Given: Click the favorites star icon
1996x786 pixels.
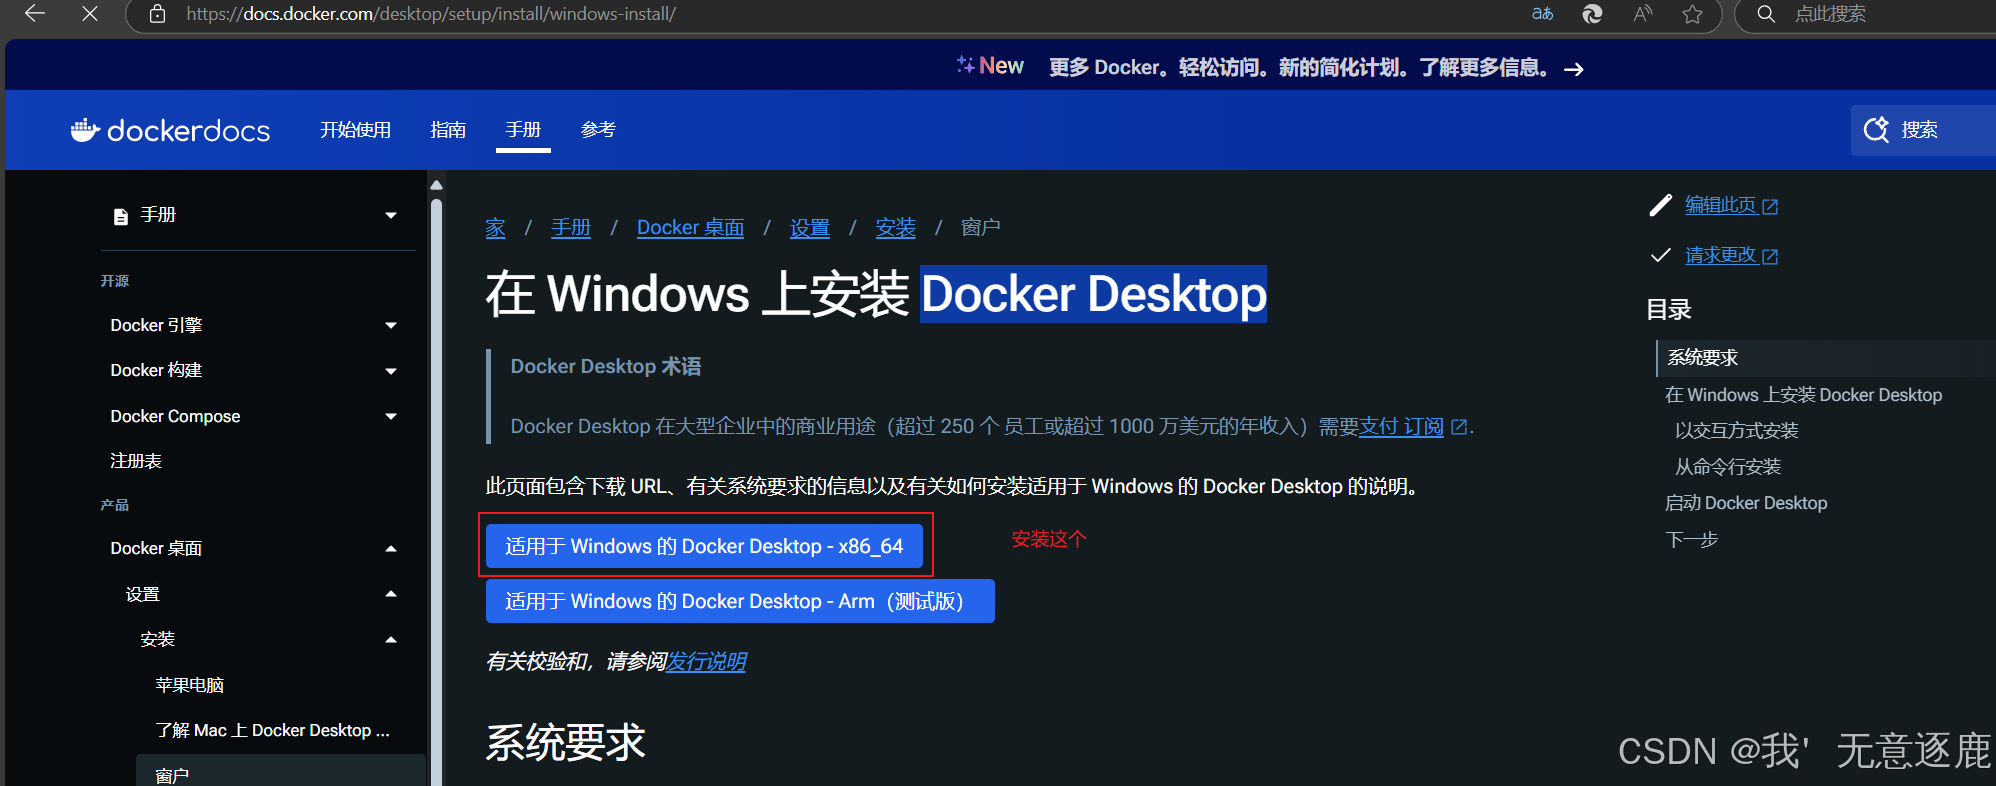Looking at the screenshot, I should click(1692, 14).
